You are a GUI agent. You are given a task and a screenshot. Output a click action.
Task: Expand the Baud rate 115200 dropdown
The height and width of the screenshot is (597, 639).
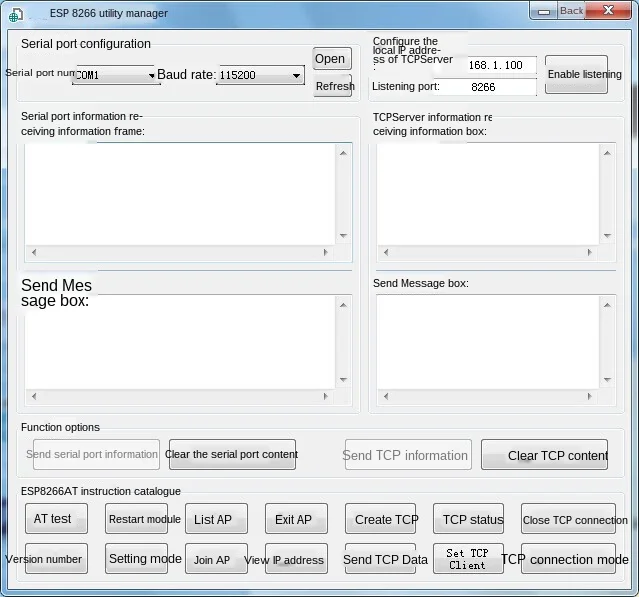[x=260, y=75]
